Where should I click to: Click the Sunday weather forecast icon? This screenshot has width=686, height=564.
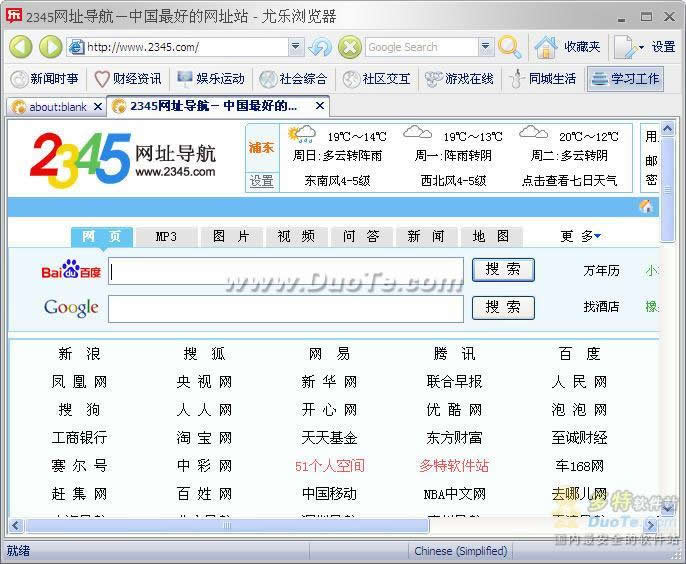(301, 134)
